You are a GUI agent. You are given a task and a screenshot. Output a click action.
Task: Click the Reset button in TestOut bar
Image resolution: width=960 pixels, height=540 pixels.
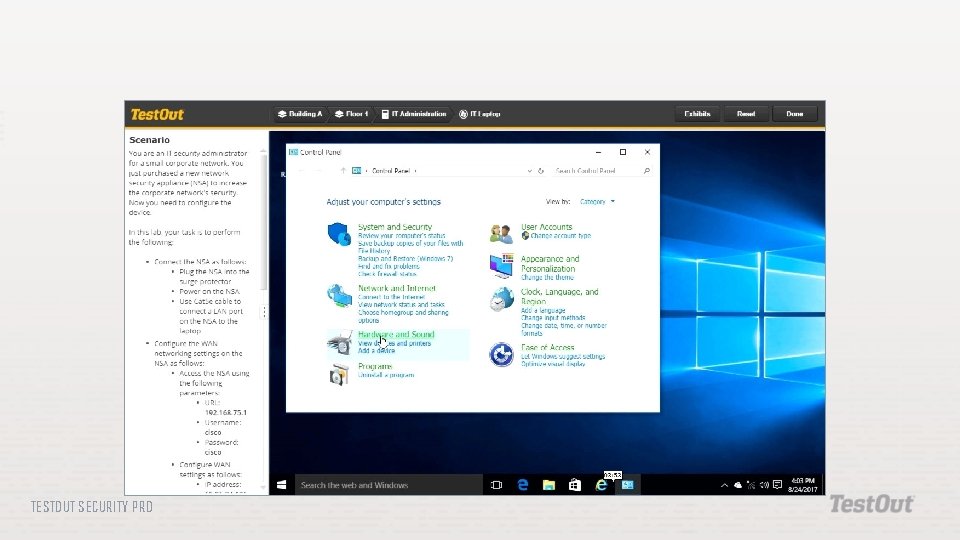click(x=746, y=114)
